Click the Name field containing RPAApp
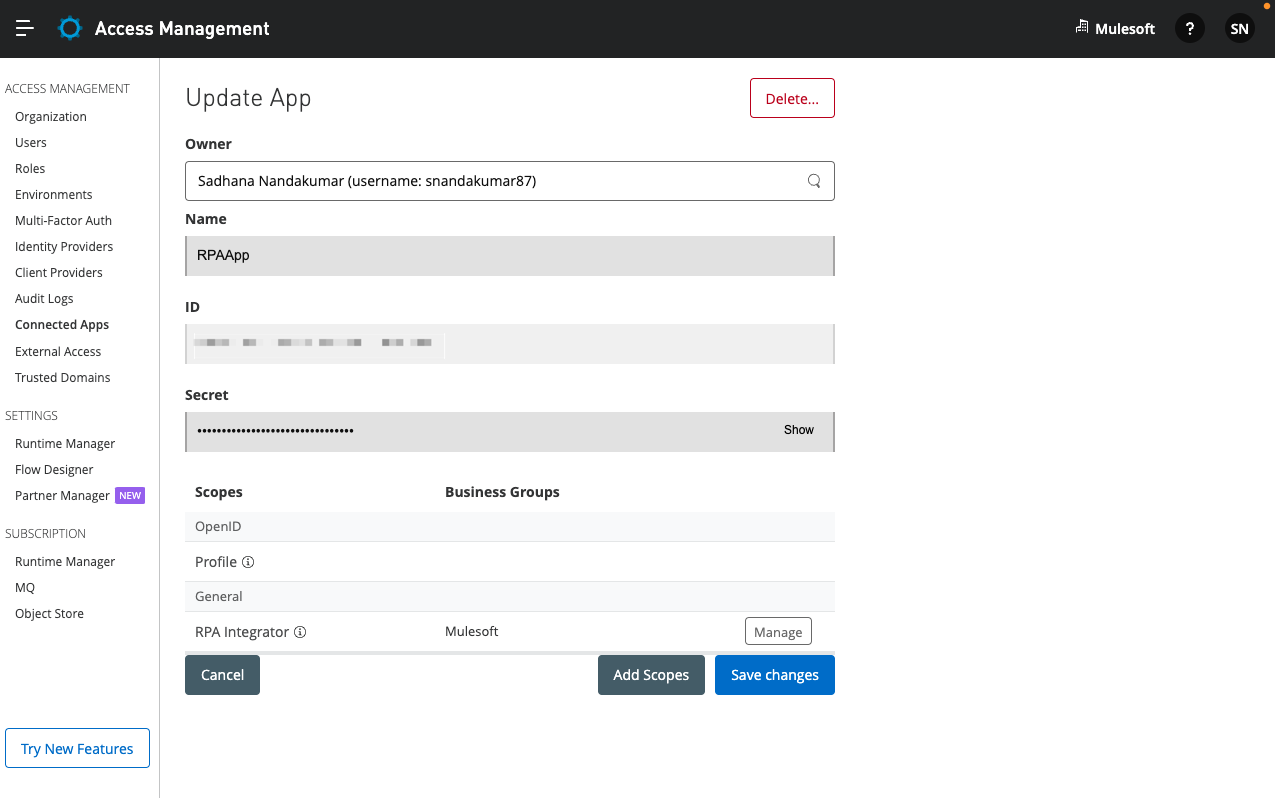Viewport: 1275px width, 798px height. (x=510, y=255)
